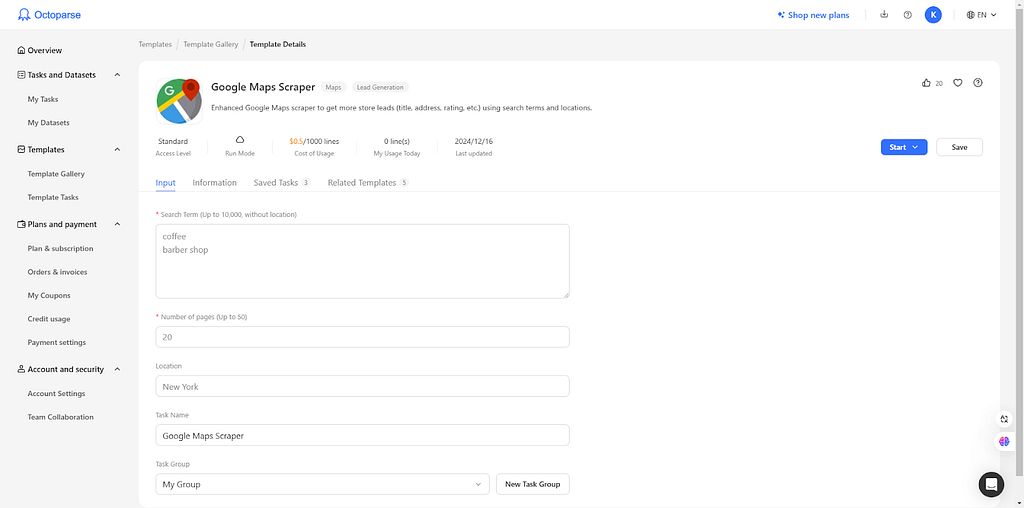The image size is (1024, 508).
Task: Click the $0.5/1000 lines cost text
Action: click(314, 141)
